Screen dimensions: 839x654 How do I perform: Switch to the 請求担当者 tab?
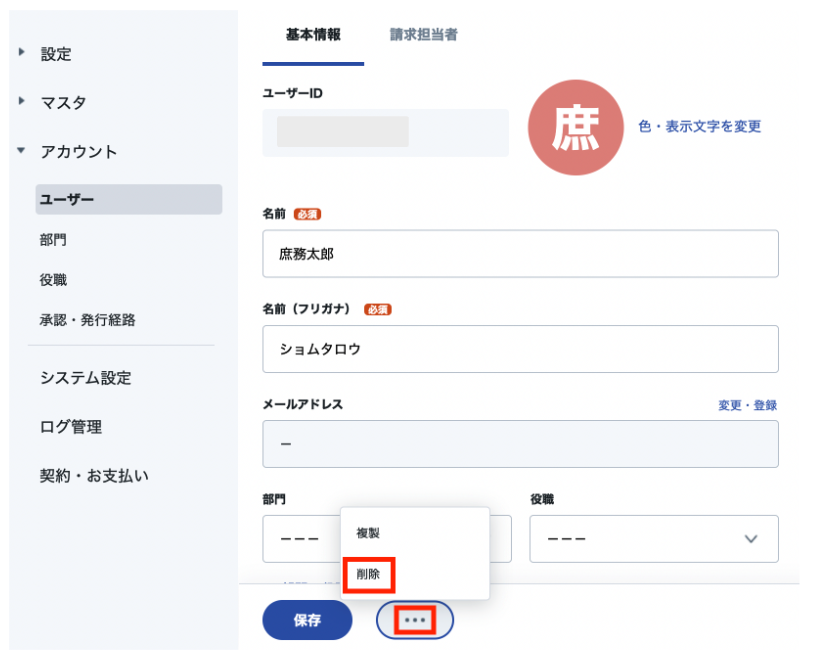423,35
